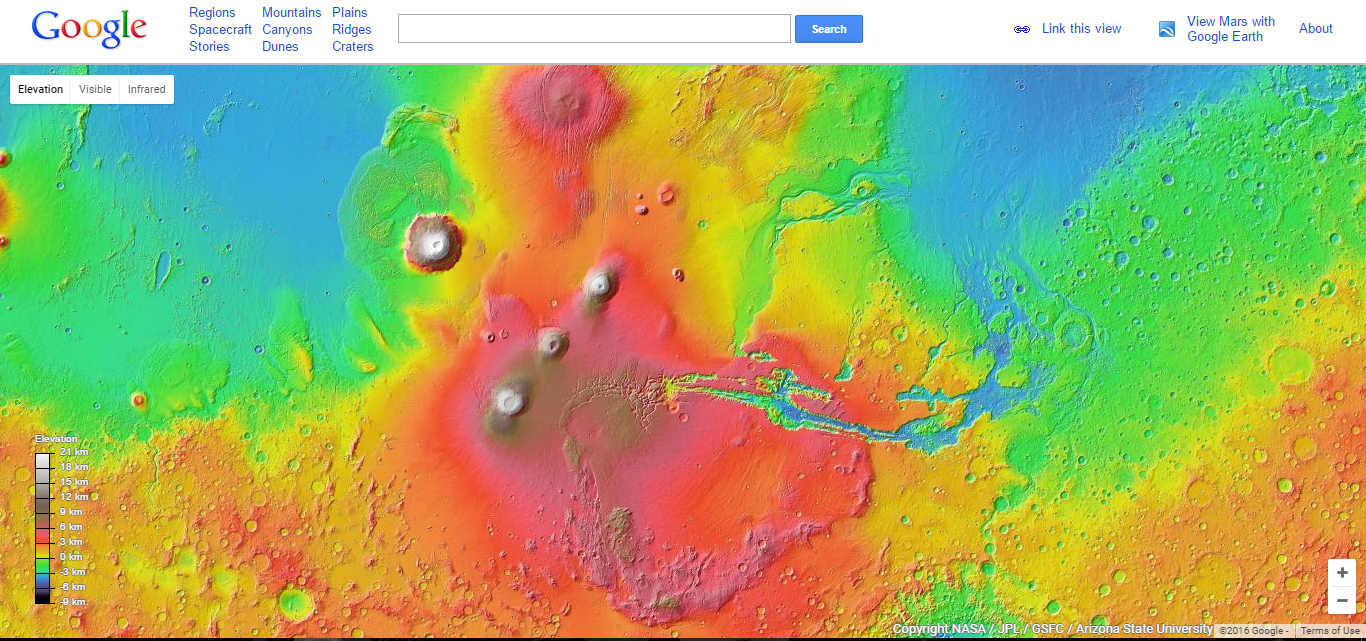Viewport: 1366px width, 641px height.
Task: Open the Stories category link
Action: tap(209, 47)
